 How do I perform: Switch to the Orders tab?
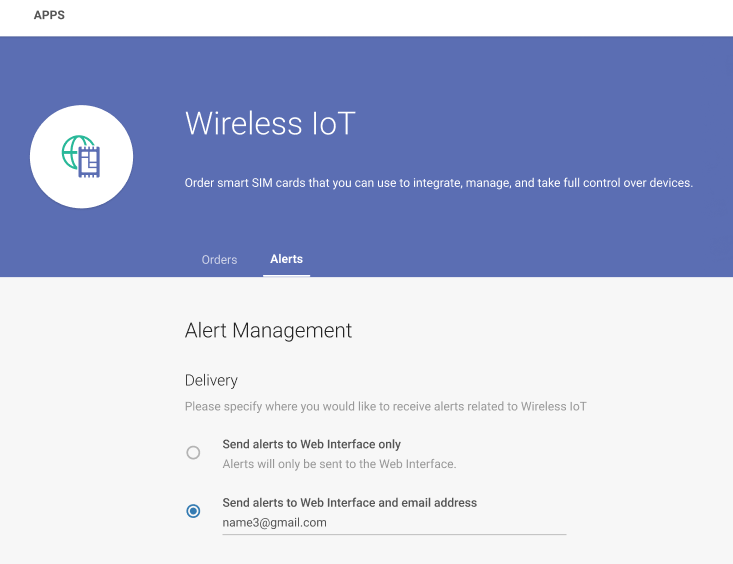(x=219, y=260)
